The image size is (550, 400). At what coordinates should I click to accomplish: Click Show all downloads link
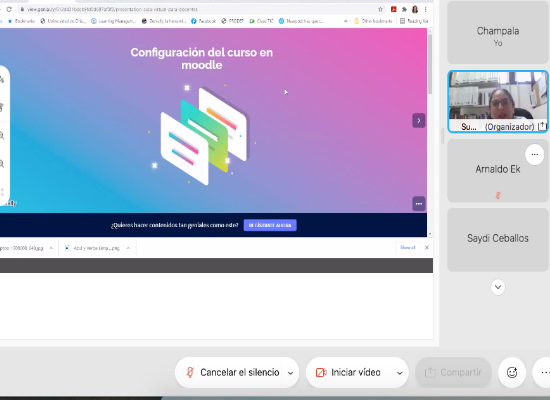pyautogui.click(x=407, y=248)
